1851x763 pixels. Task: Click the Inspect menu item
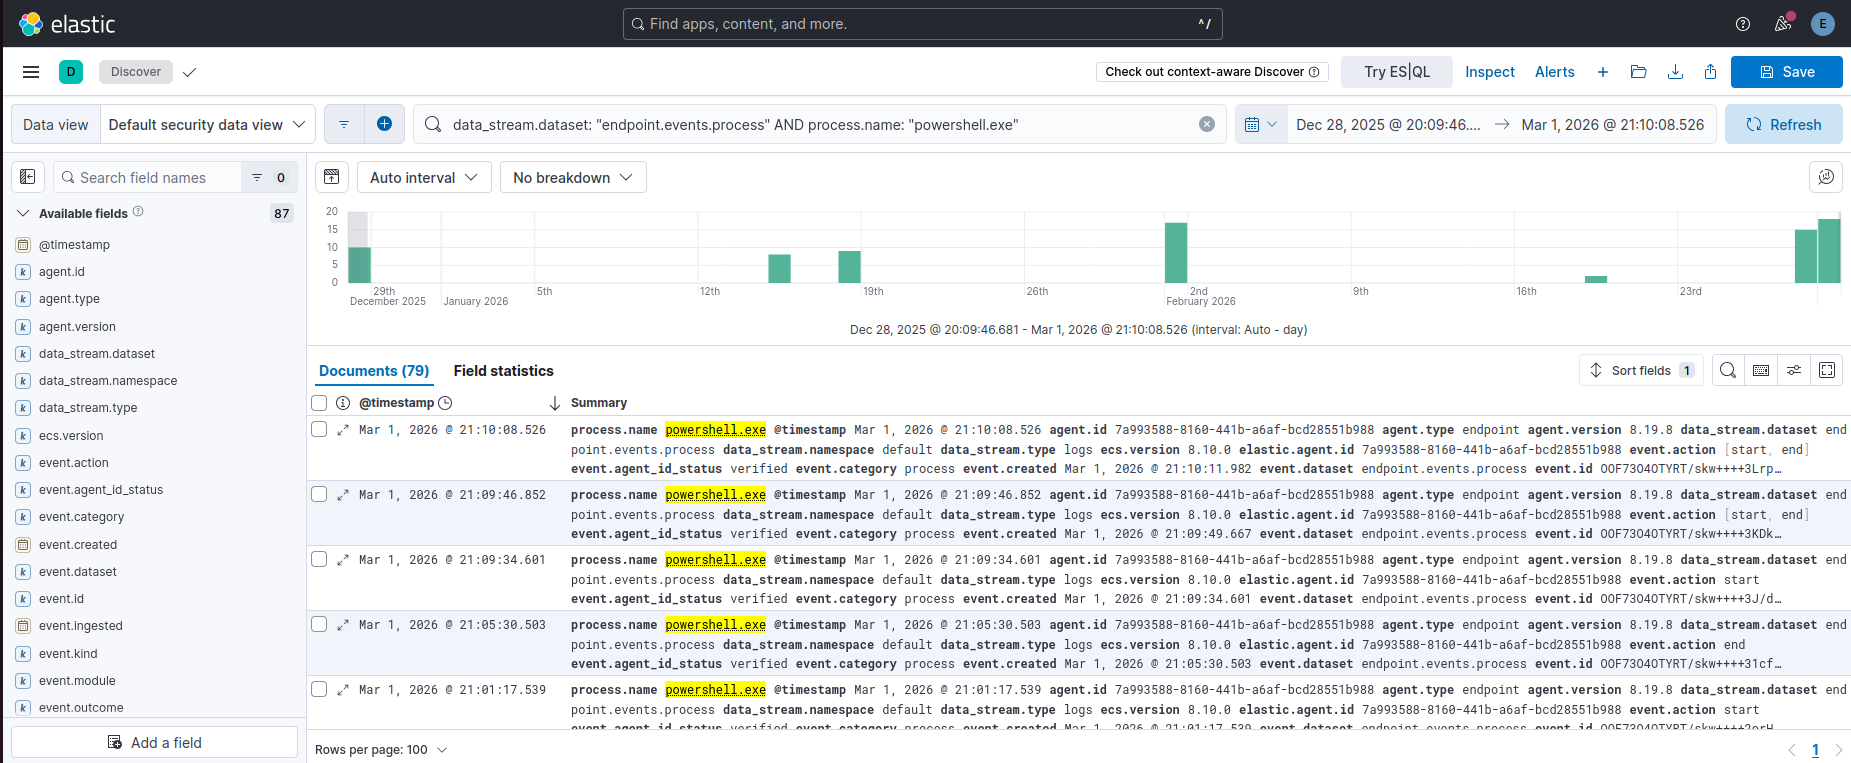pos(1490,72)
